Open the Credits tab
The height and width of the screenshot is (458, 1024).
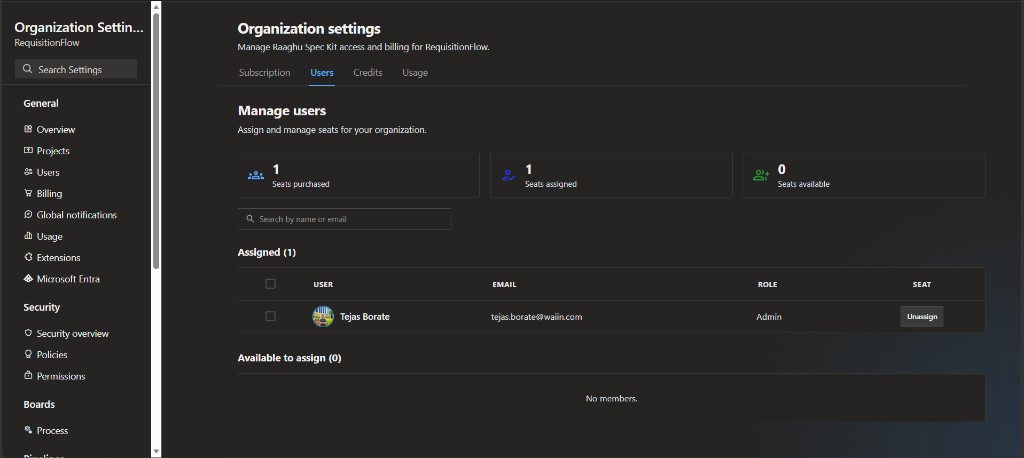pos(368,73)
